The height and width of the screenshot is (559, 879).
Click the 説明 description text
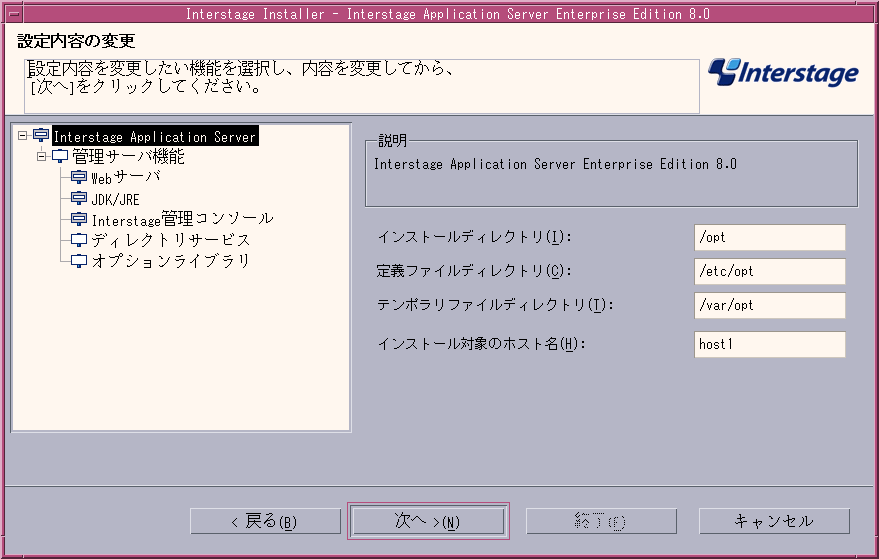pyautogui.click(x=555, y=164)
